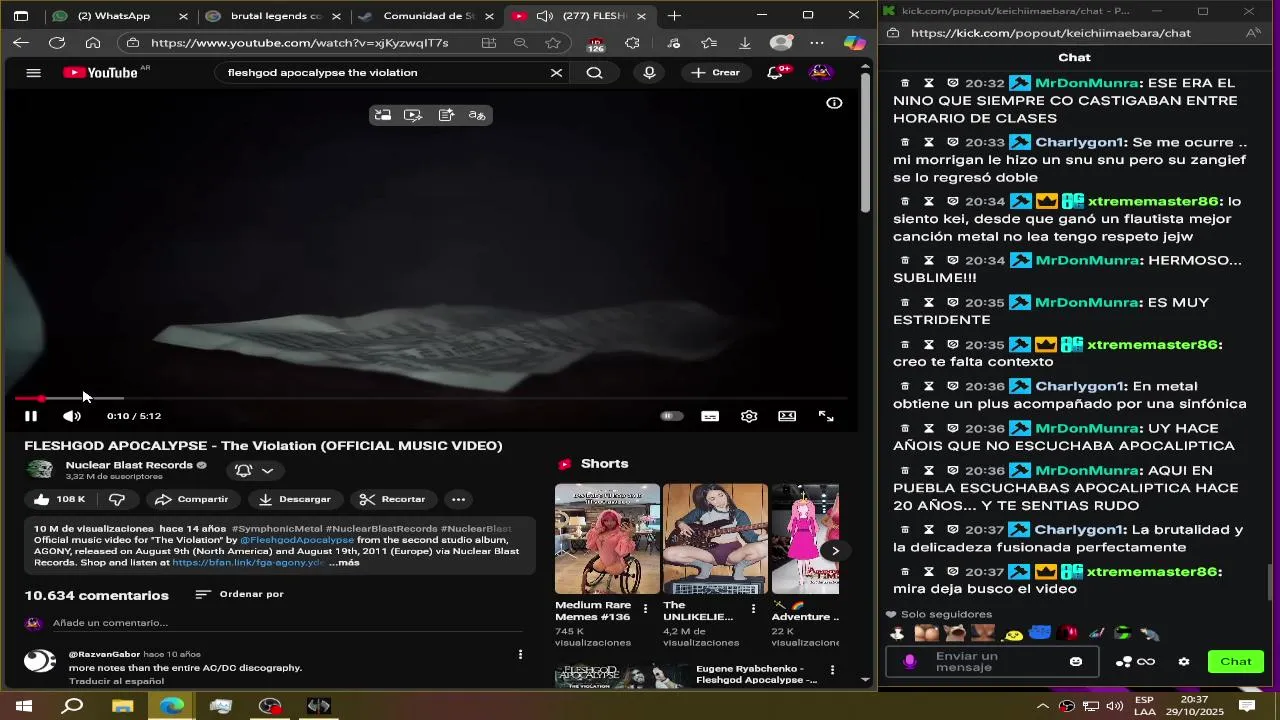This screenshot has height=720, width=1280.
Task: Open Kick chat settings gear
Action: pos(1184,661)
